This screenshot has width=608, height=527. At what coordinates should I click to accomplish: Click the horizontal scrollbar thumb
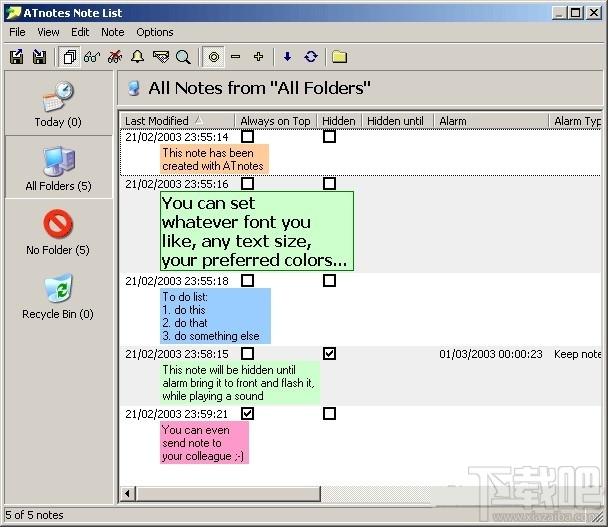(228, 494)
